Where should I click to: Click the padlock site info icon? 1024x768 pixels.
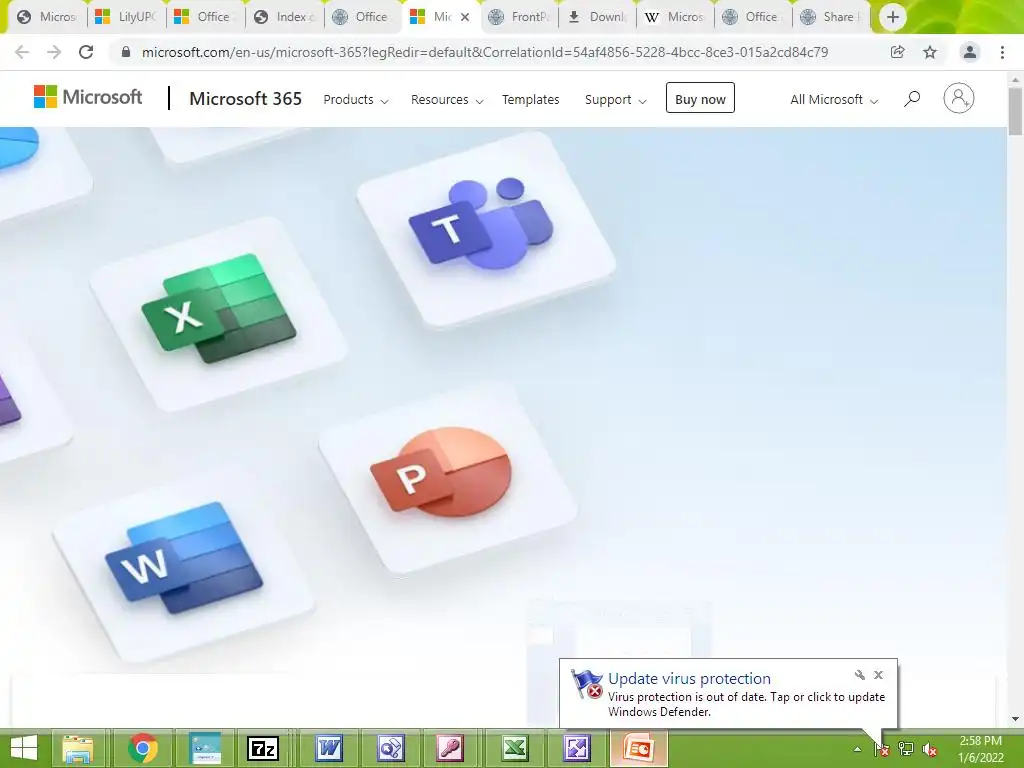[x=126, y=52]
